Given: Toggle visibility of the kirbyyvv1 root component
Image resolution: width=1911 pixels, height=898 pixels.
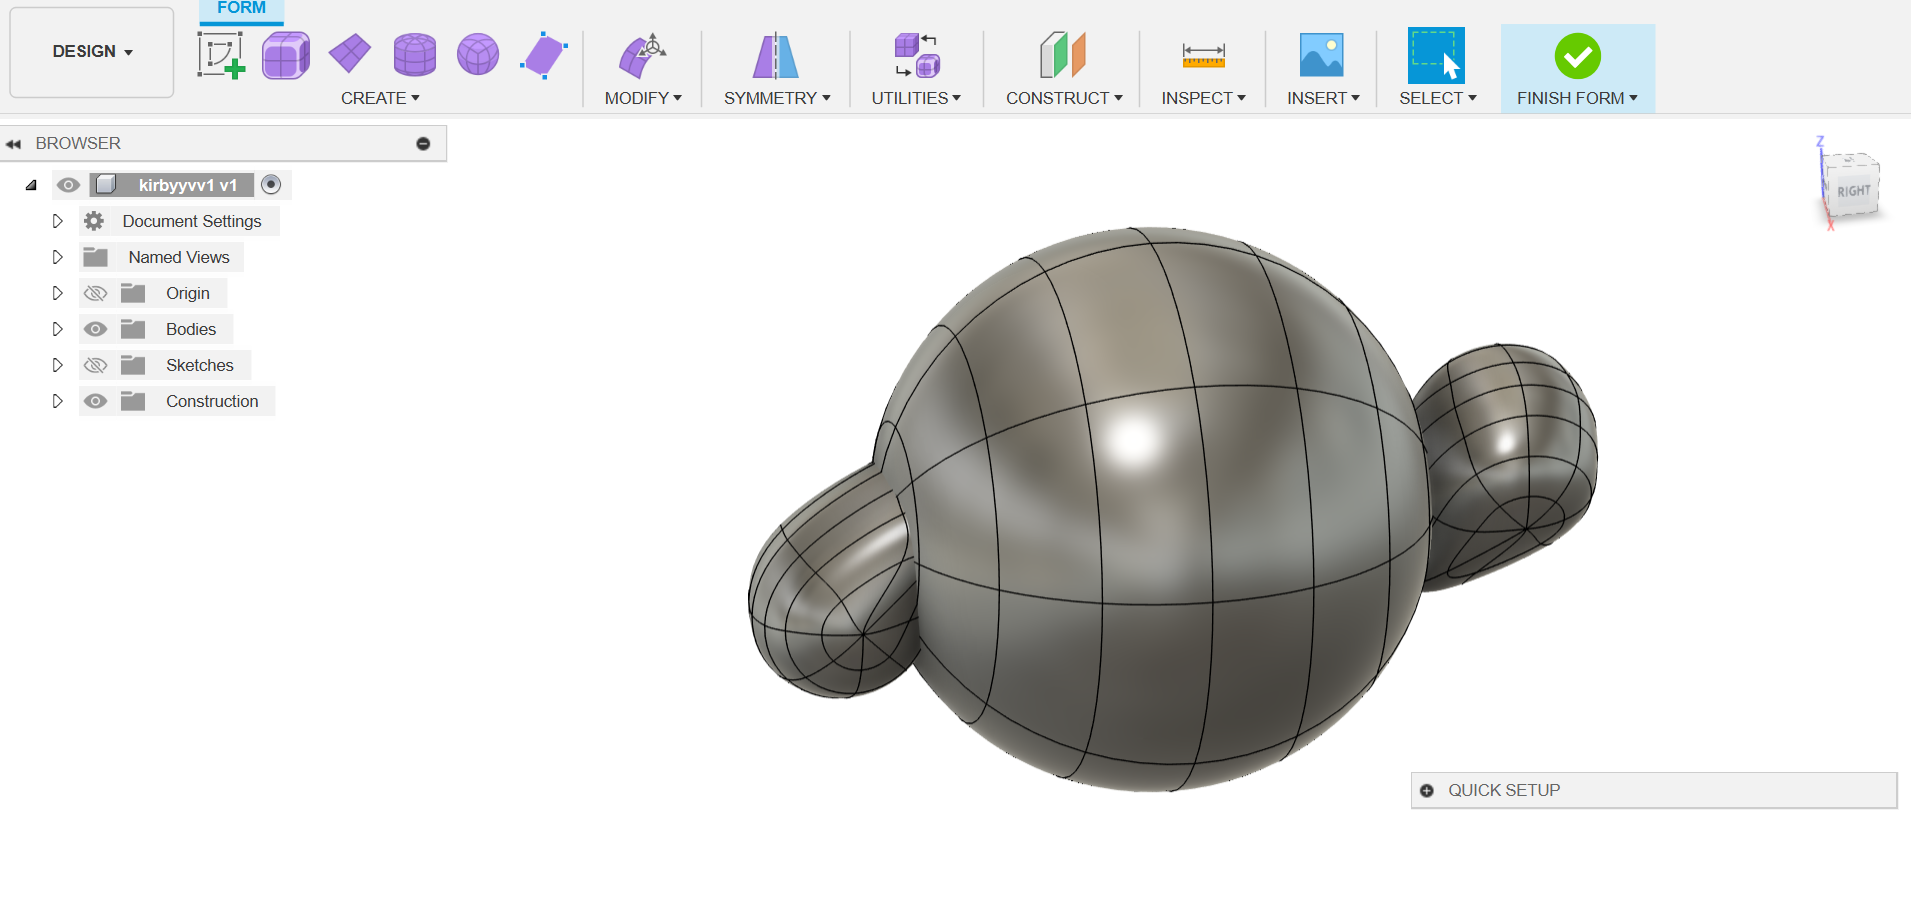Looking at the screenshot, I should (68, 185).
